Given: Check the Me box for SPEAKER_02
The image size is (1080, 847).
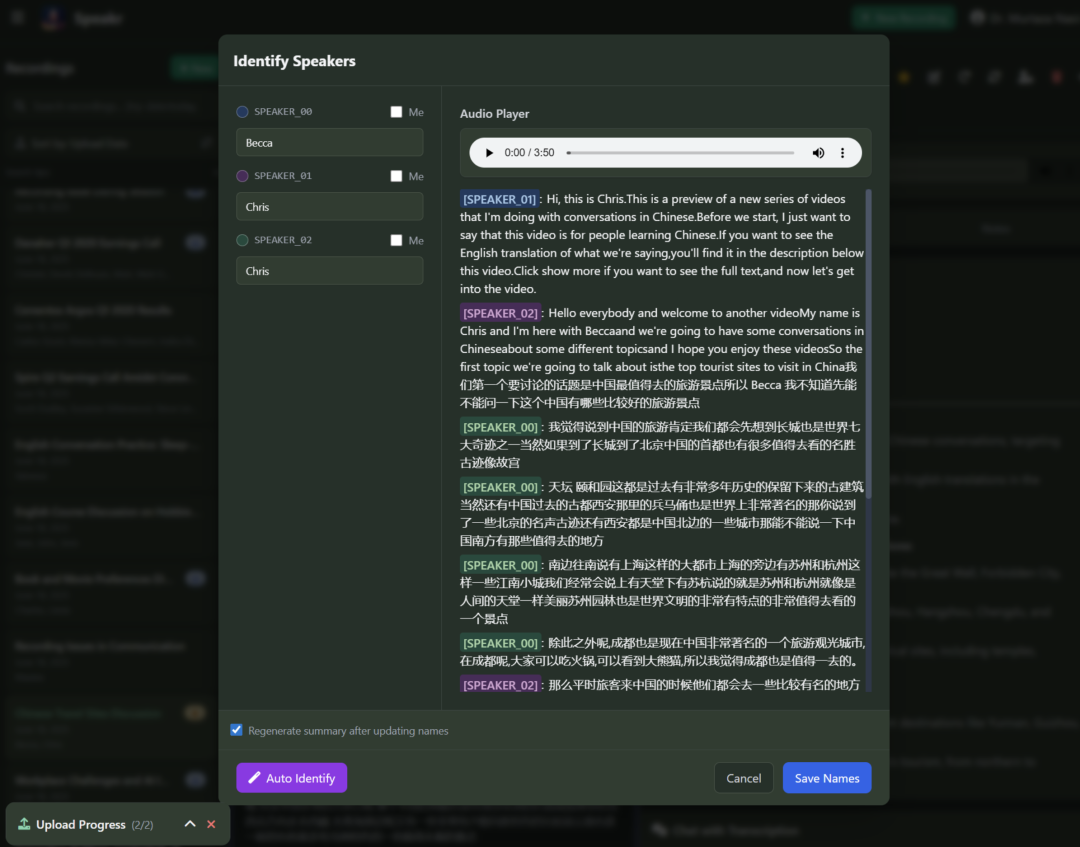Looking at the screenshot, I should click(x=396, y=240).
